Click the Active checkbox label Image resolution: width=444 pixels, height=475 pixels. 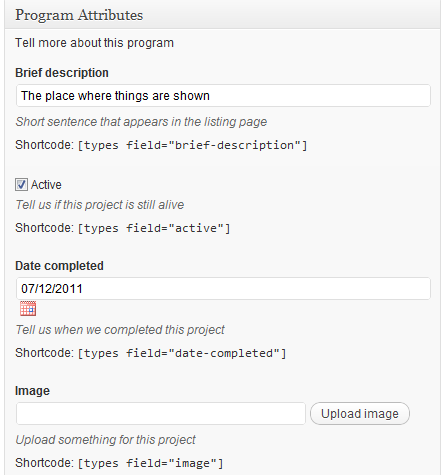46,185
